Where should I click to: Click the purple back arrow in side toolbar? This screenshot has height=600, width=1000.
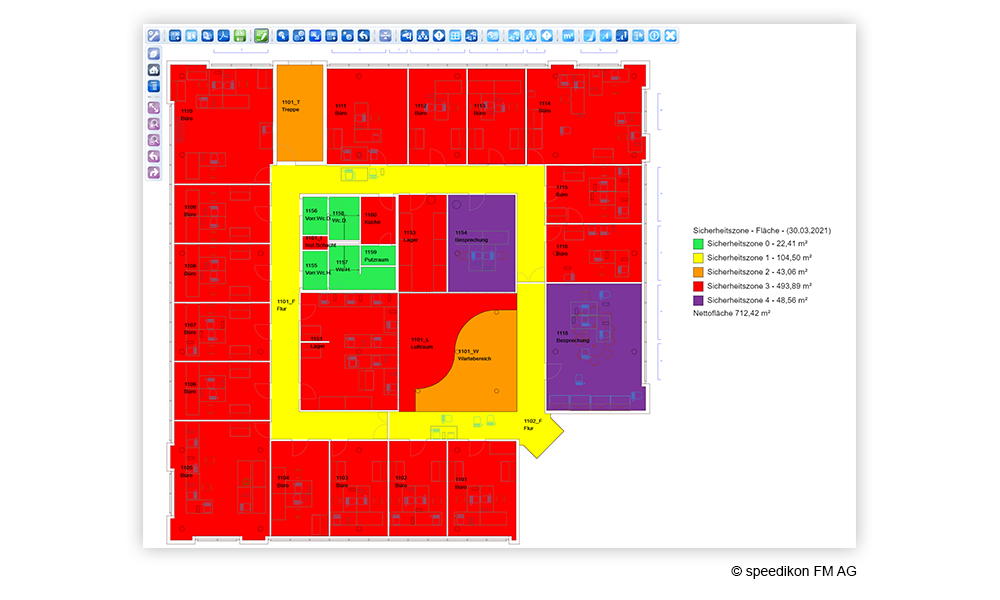[154, 156]
